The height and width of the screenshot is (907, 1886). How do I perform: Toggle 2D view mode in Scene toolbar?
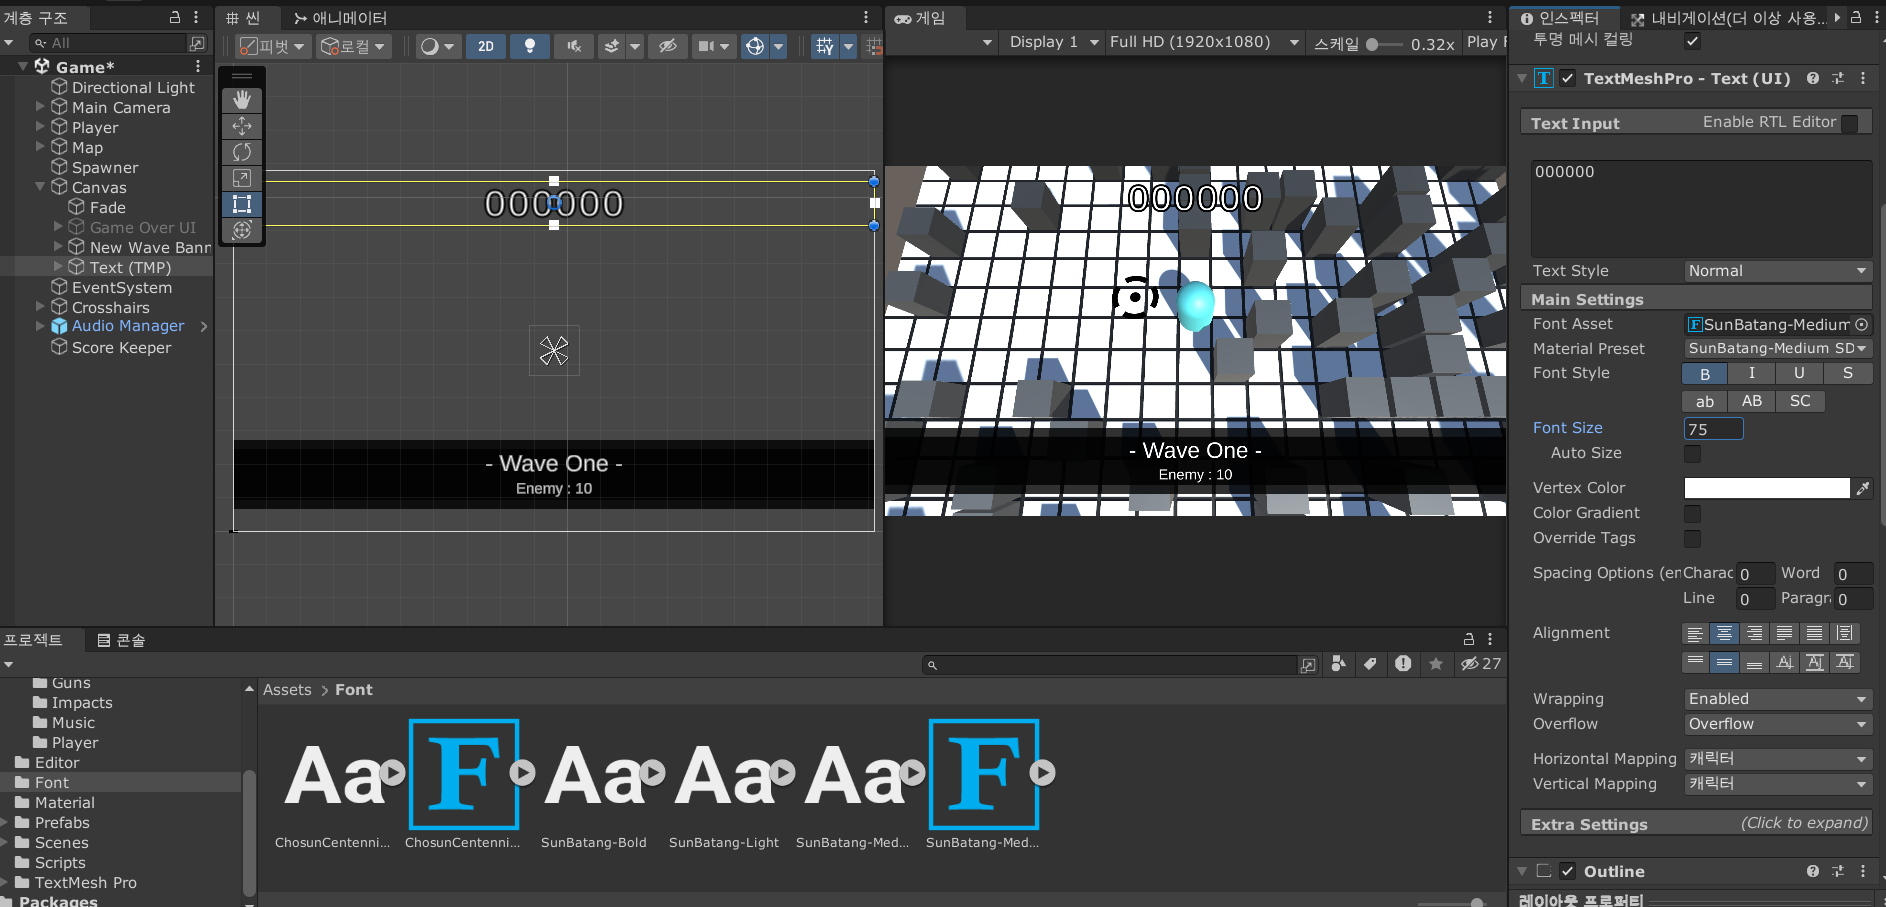click(486, 46)
